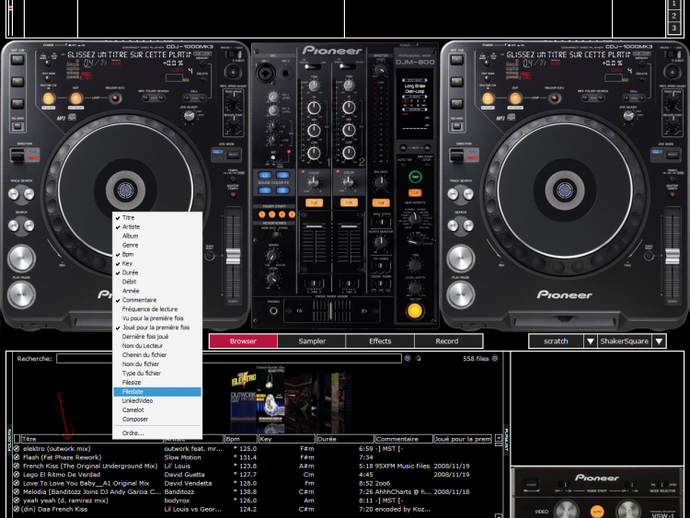Click the reloop/exit button on the left deck
The width and height of the screenshot is (690, 518).
115,98
